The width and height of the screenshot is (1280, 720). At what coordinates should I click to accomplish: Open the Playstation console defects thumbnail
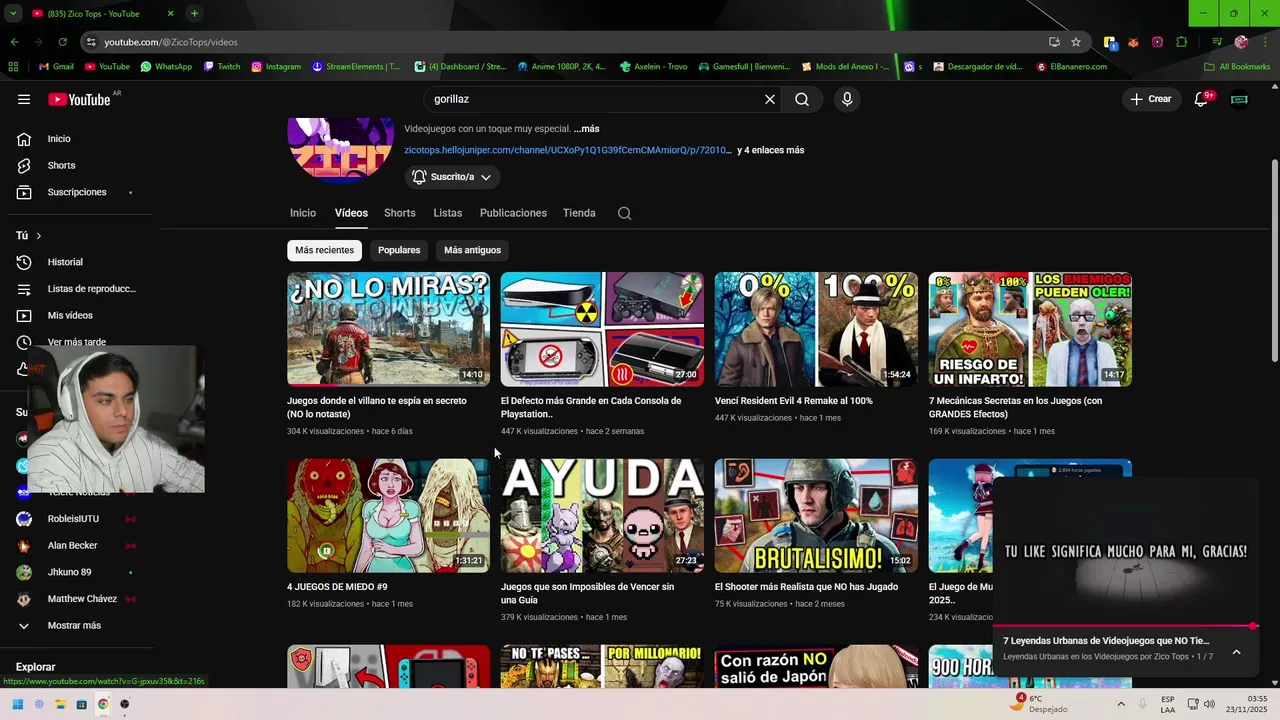603,329
